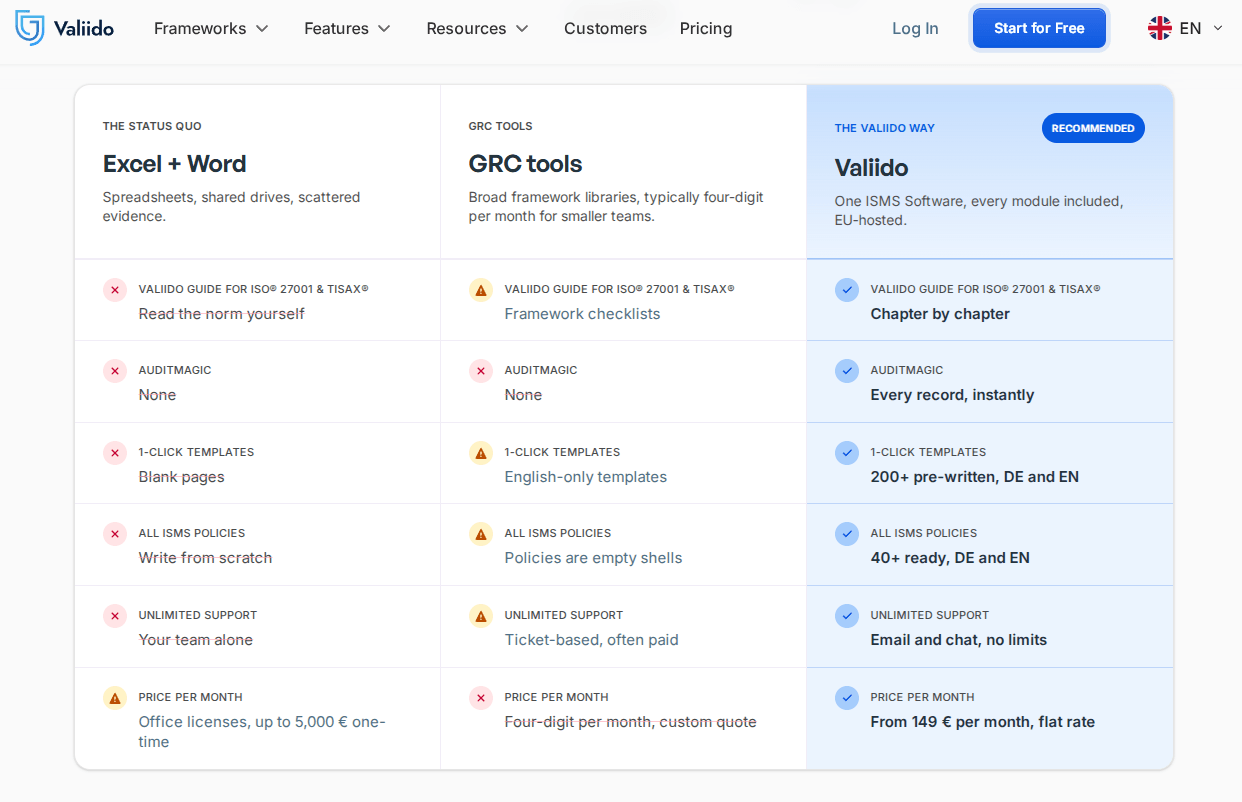Click red cross icon beside 'Your team alone'
The height and width of the screenshot is (802, 1242).
[x=115, y=616]
